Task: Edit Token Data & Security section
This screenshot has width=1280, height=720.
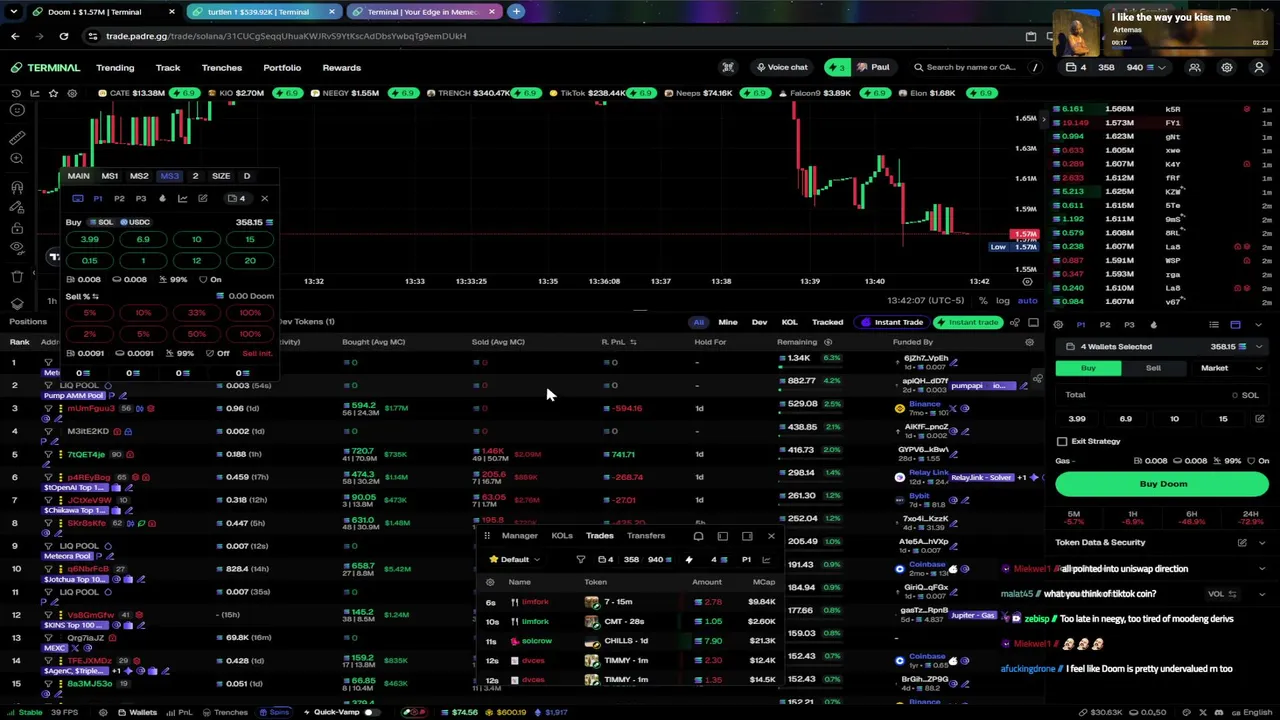Action: [x=1242, y=543]
